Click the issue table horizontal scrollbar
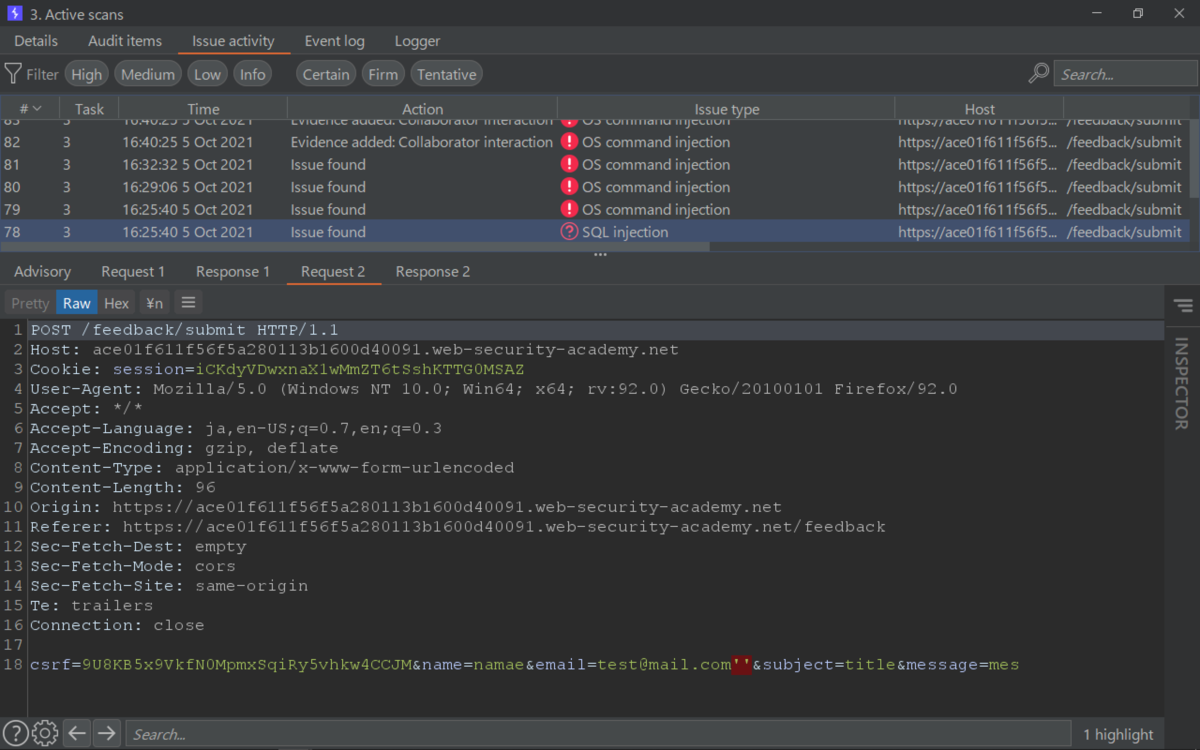Viewport: 1200px width, 750px height. 355,246
